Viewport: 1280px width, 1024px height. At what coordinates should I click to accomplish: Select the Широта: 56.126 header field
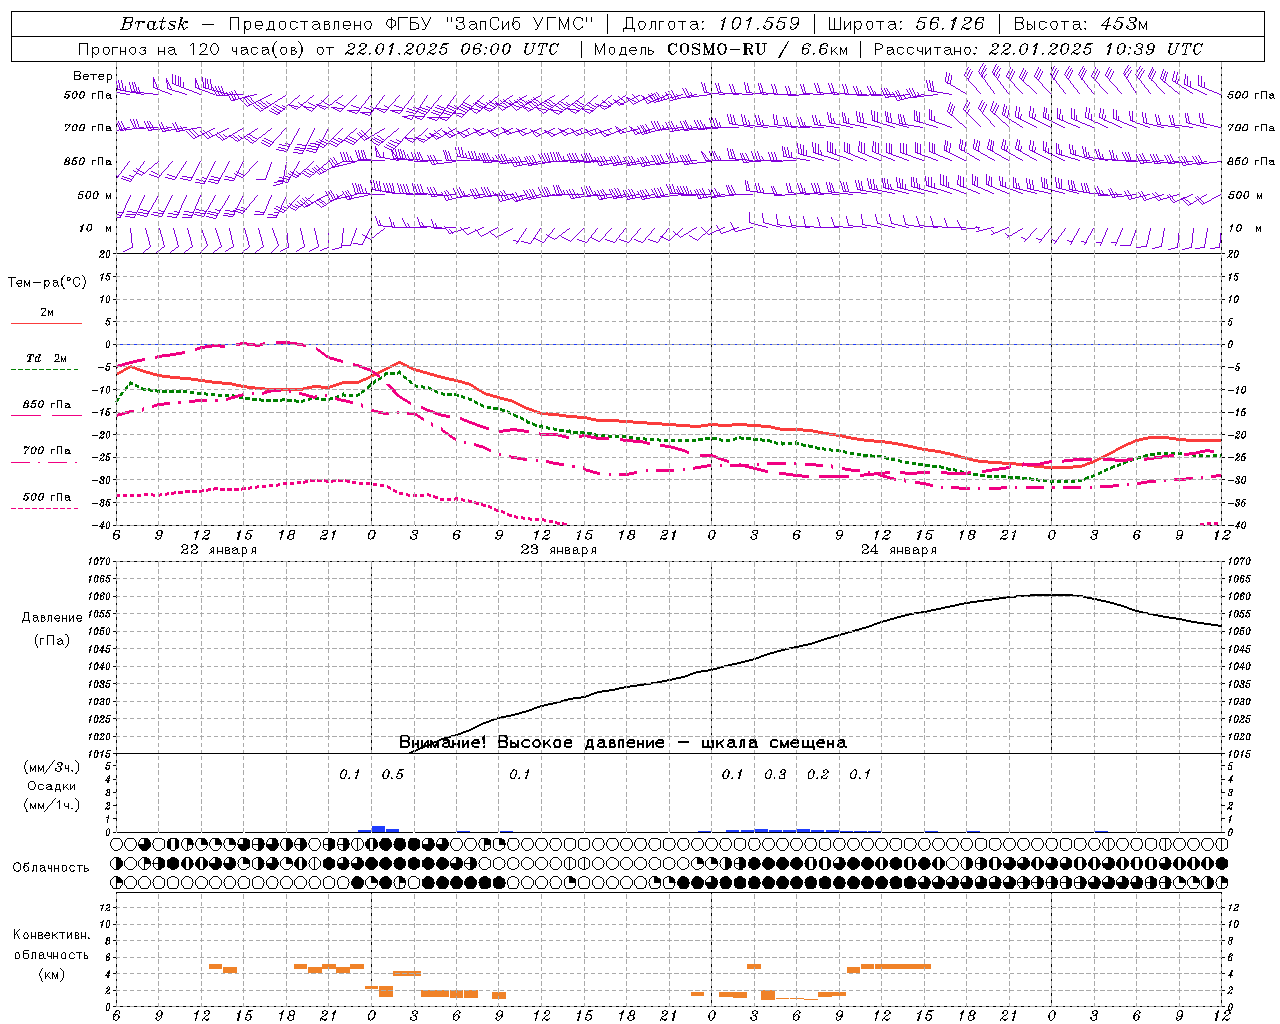(x=906, y=24)
